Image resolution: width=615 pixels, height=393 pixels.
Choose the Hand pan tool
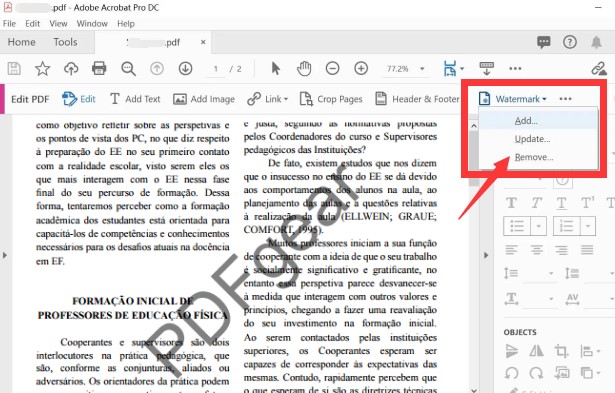pos(304,69)
